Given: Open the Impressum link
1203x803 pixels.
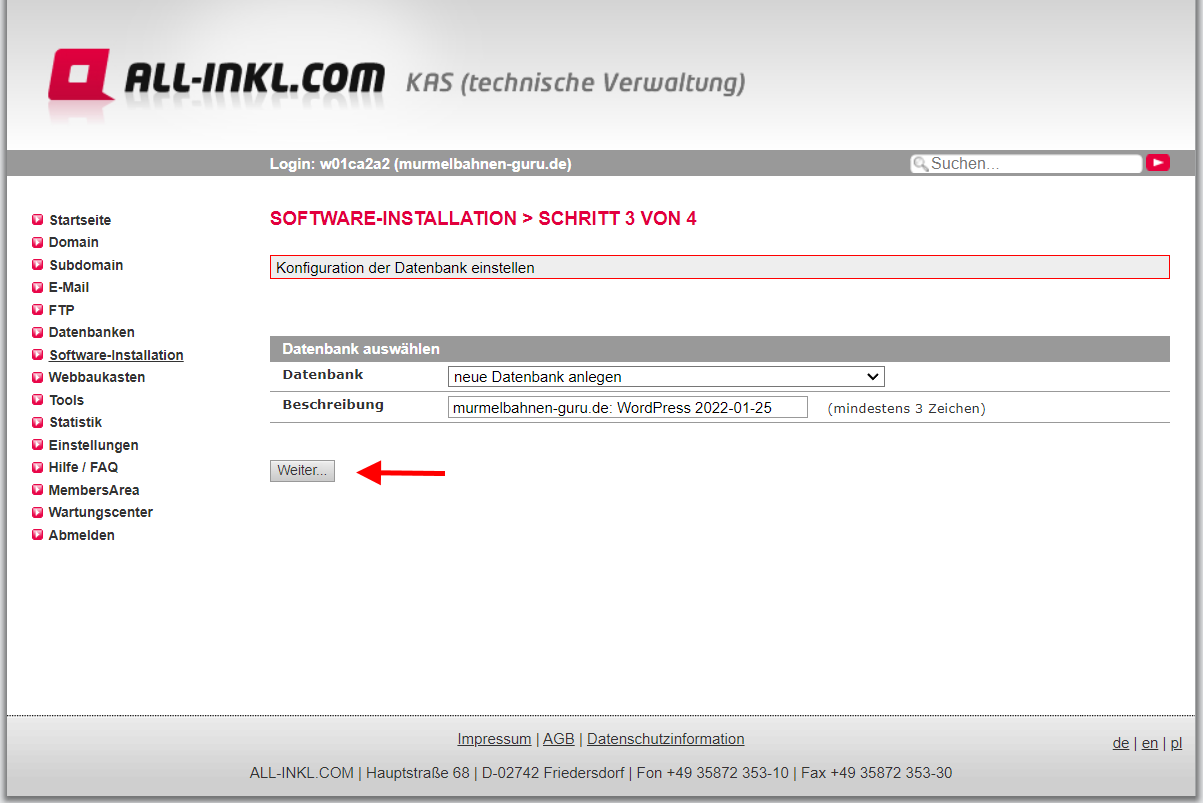Looking at the screenshot, I should click(494, 739).
